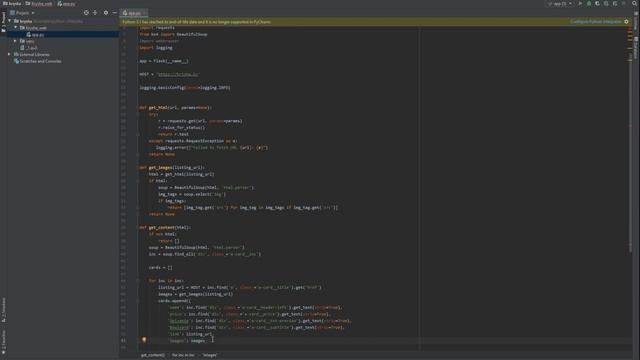Open the run configuration dropdown
This screenshot has width=640, height=360.
[x=560, y=4]
